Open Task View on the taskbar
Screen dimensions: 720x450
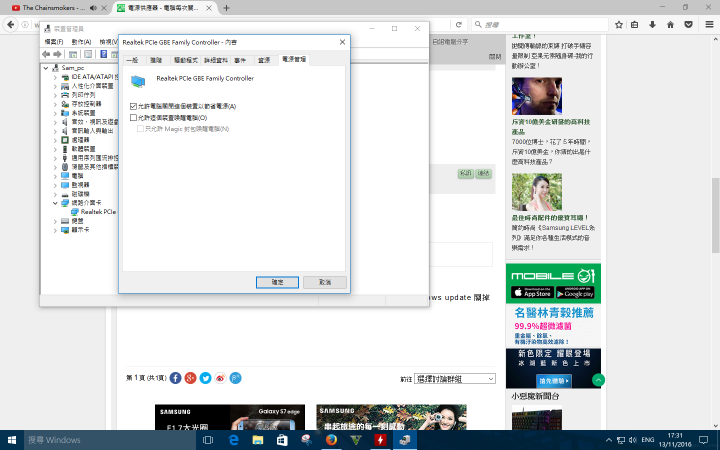[x=208, y=440]
